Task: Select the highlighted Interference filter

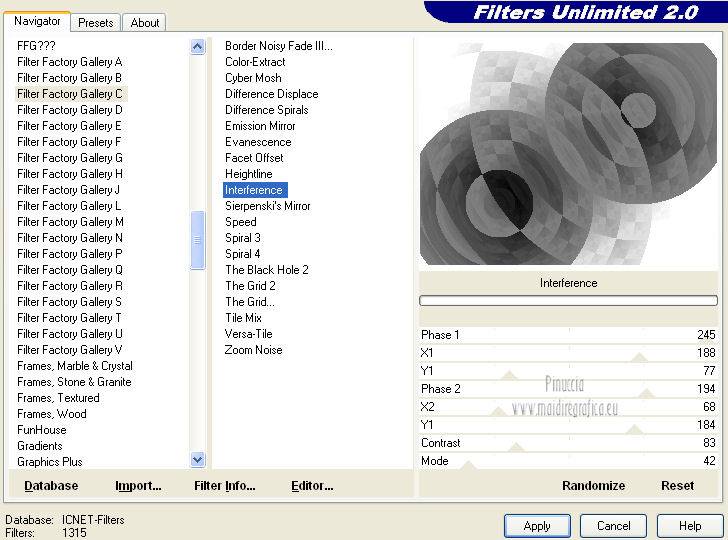Action: pyautogui.click(x=255, y=190)
